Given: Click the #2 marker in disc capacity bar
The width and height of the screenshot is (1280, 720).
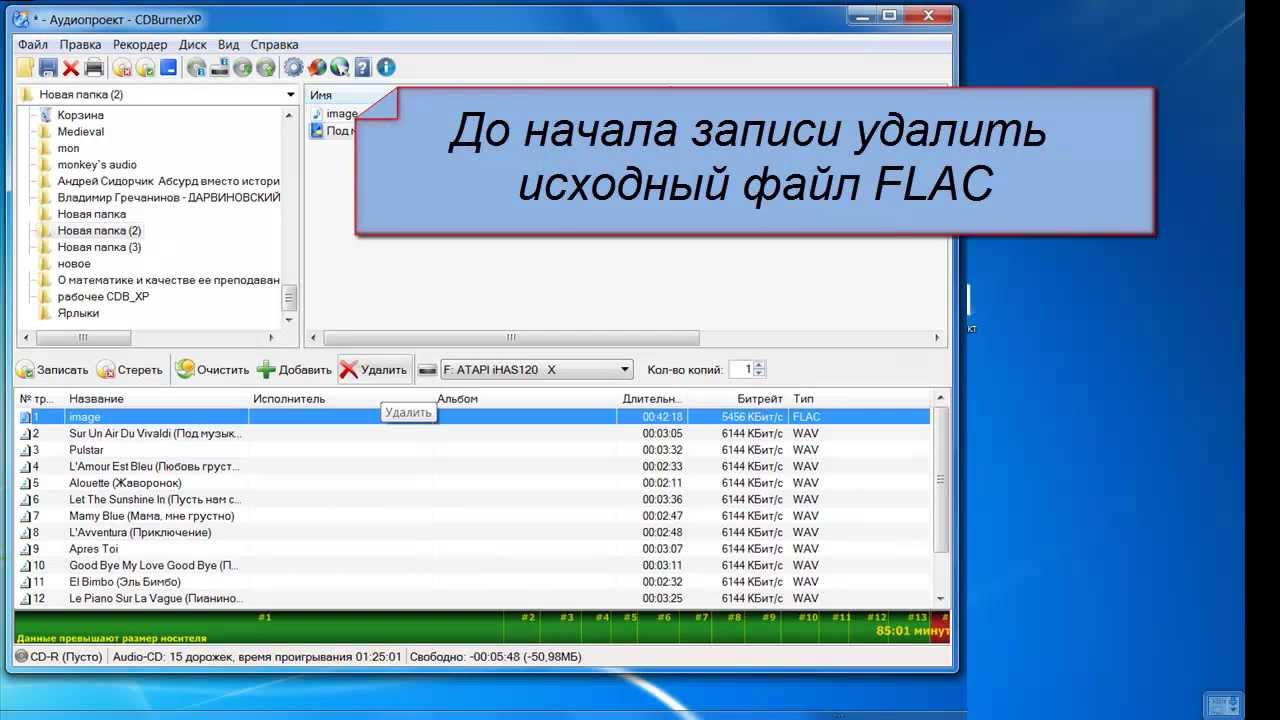Looking at the screenshot, I should [528, 618].
